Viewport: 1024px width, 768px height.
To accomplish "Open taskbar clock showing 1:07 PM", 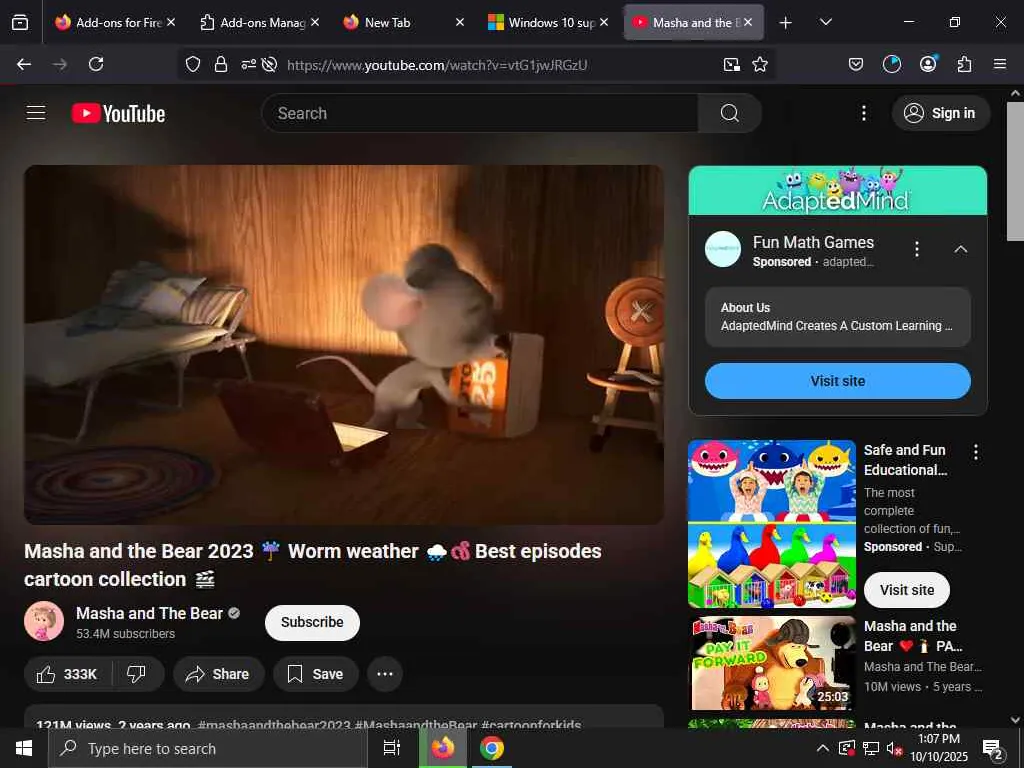I will 939,748.
